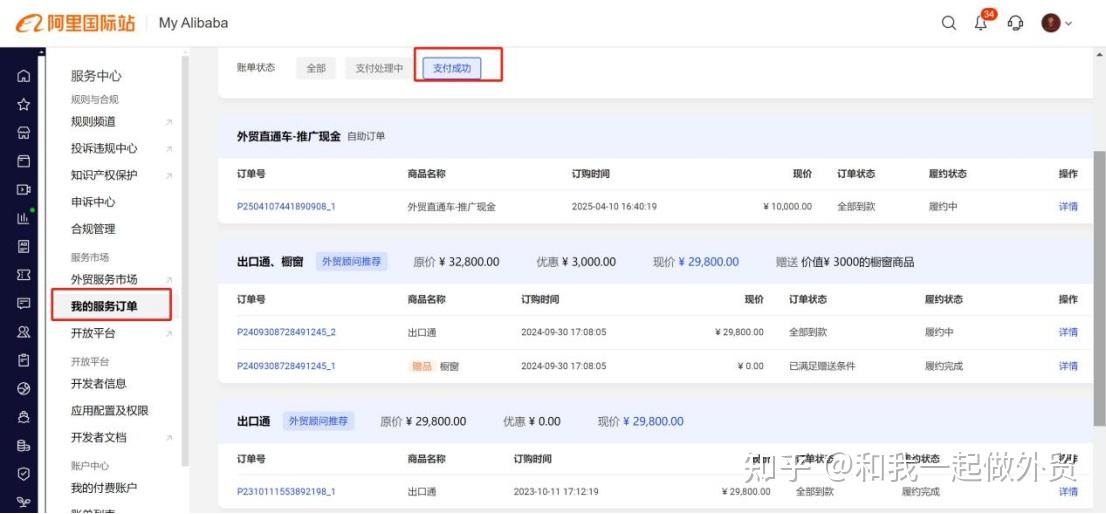Click the service menu panel scrollbar
The height and width of the screenshot is (514, 1106).
click(185, 261)
